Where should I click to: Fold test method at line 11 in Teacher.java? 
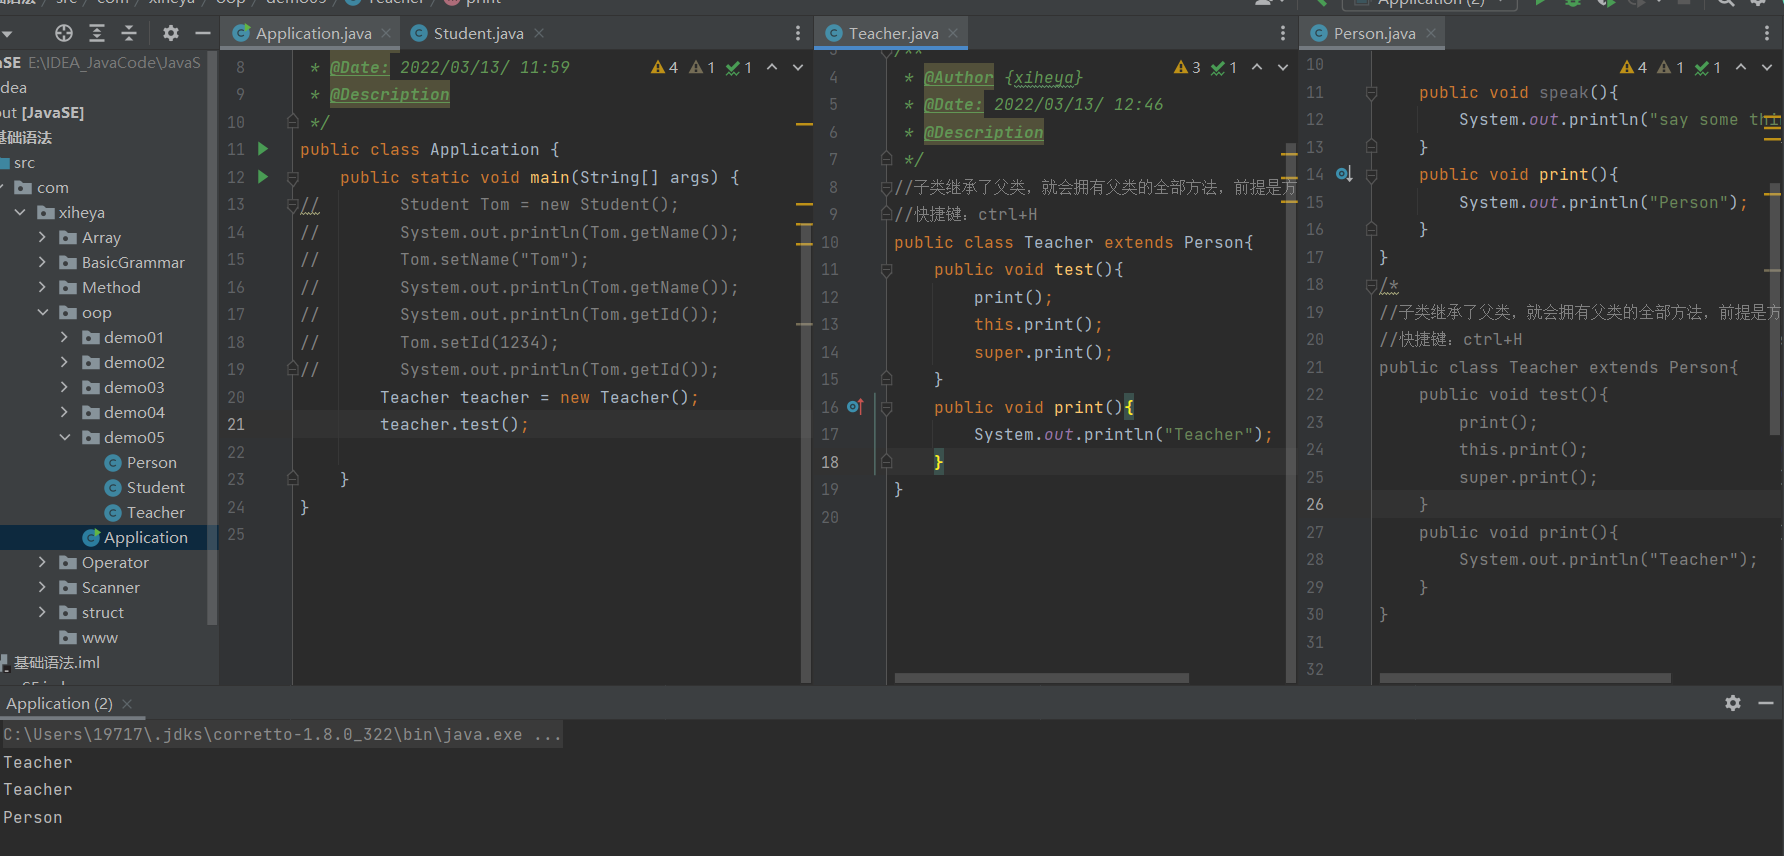886,270
